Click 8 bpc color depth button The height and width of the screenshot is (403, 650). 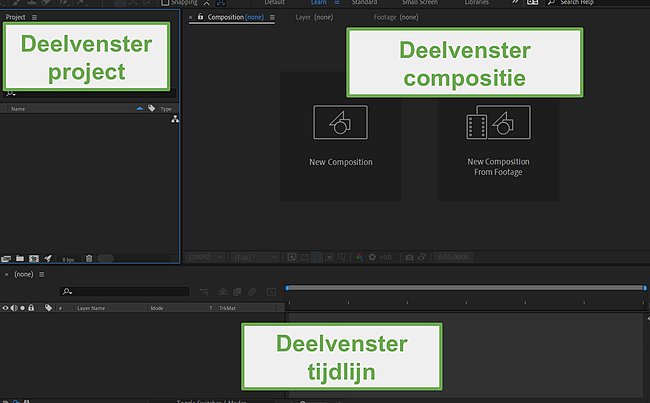(x=68, y=260)
